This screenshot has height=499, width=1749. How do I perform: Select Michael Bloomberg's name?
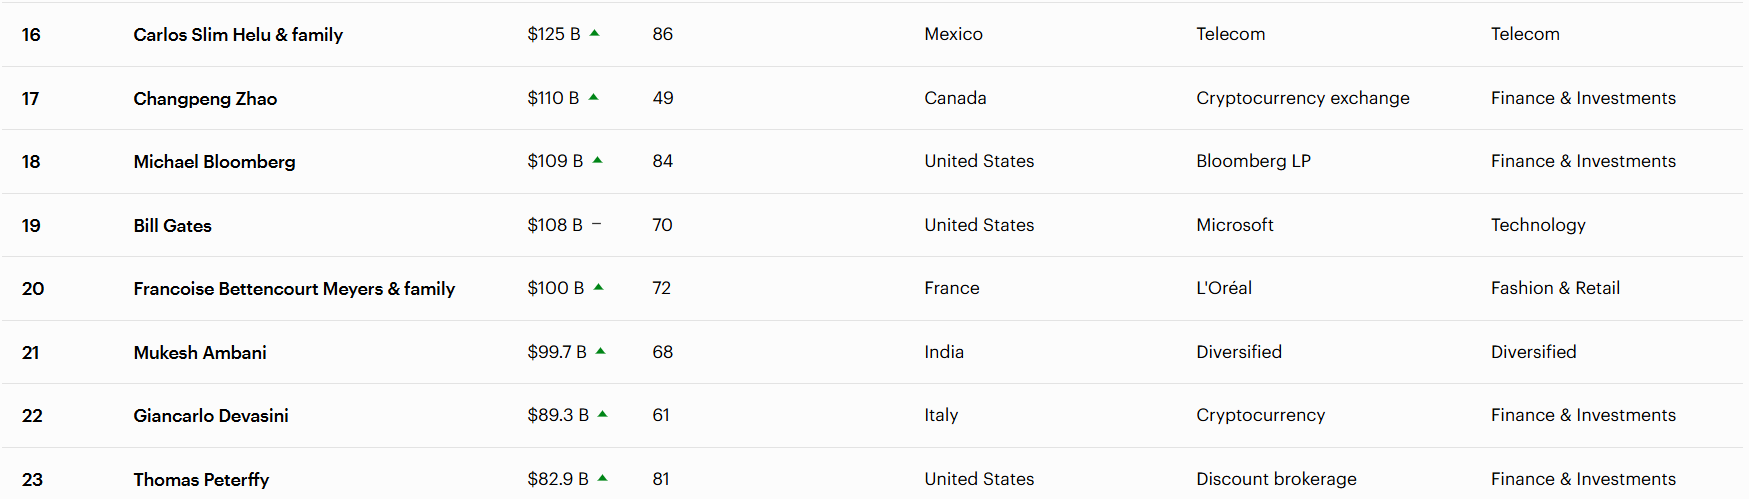click(214, 162)
